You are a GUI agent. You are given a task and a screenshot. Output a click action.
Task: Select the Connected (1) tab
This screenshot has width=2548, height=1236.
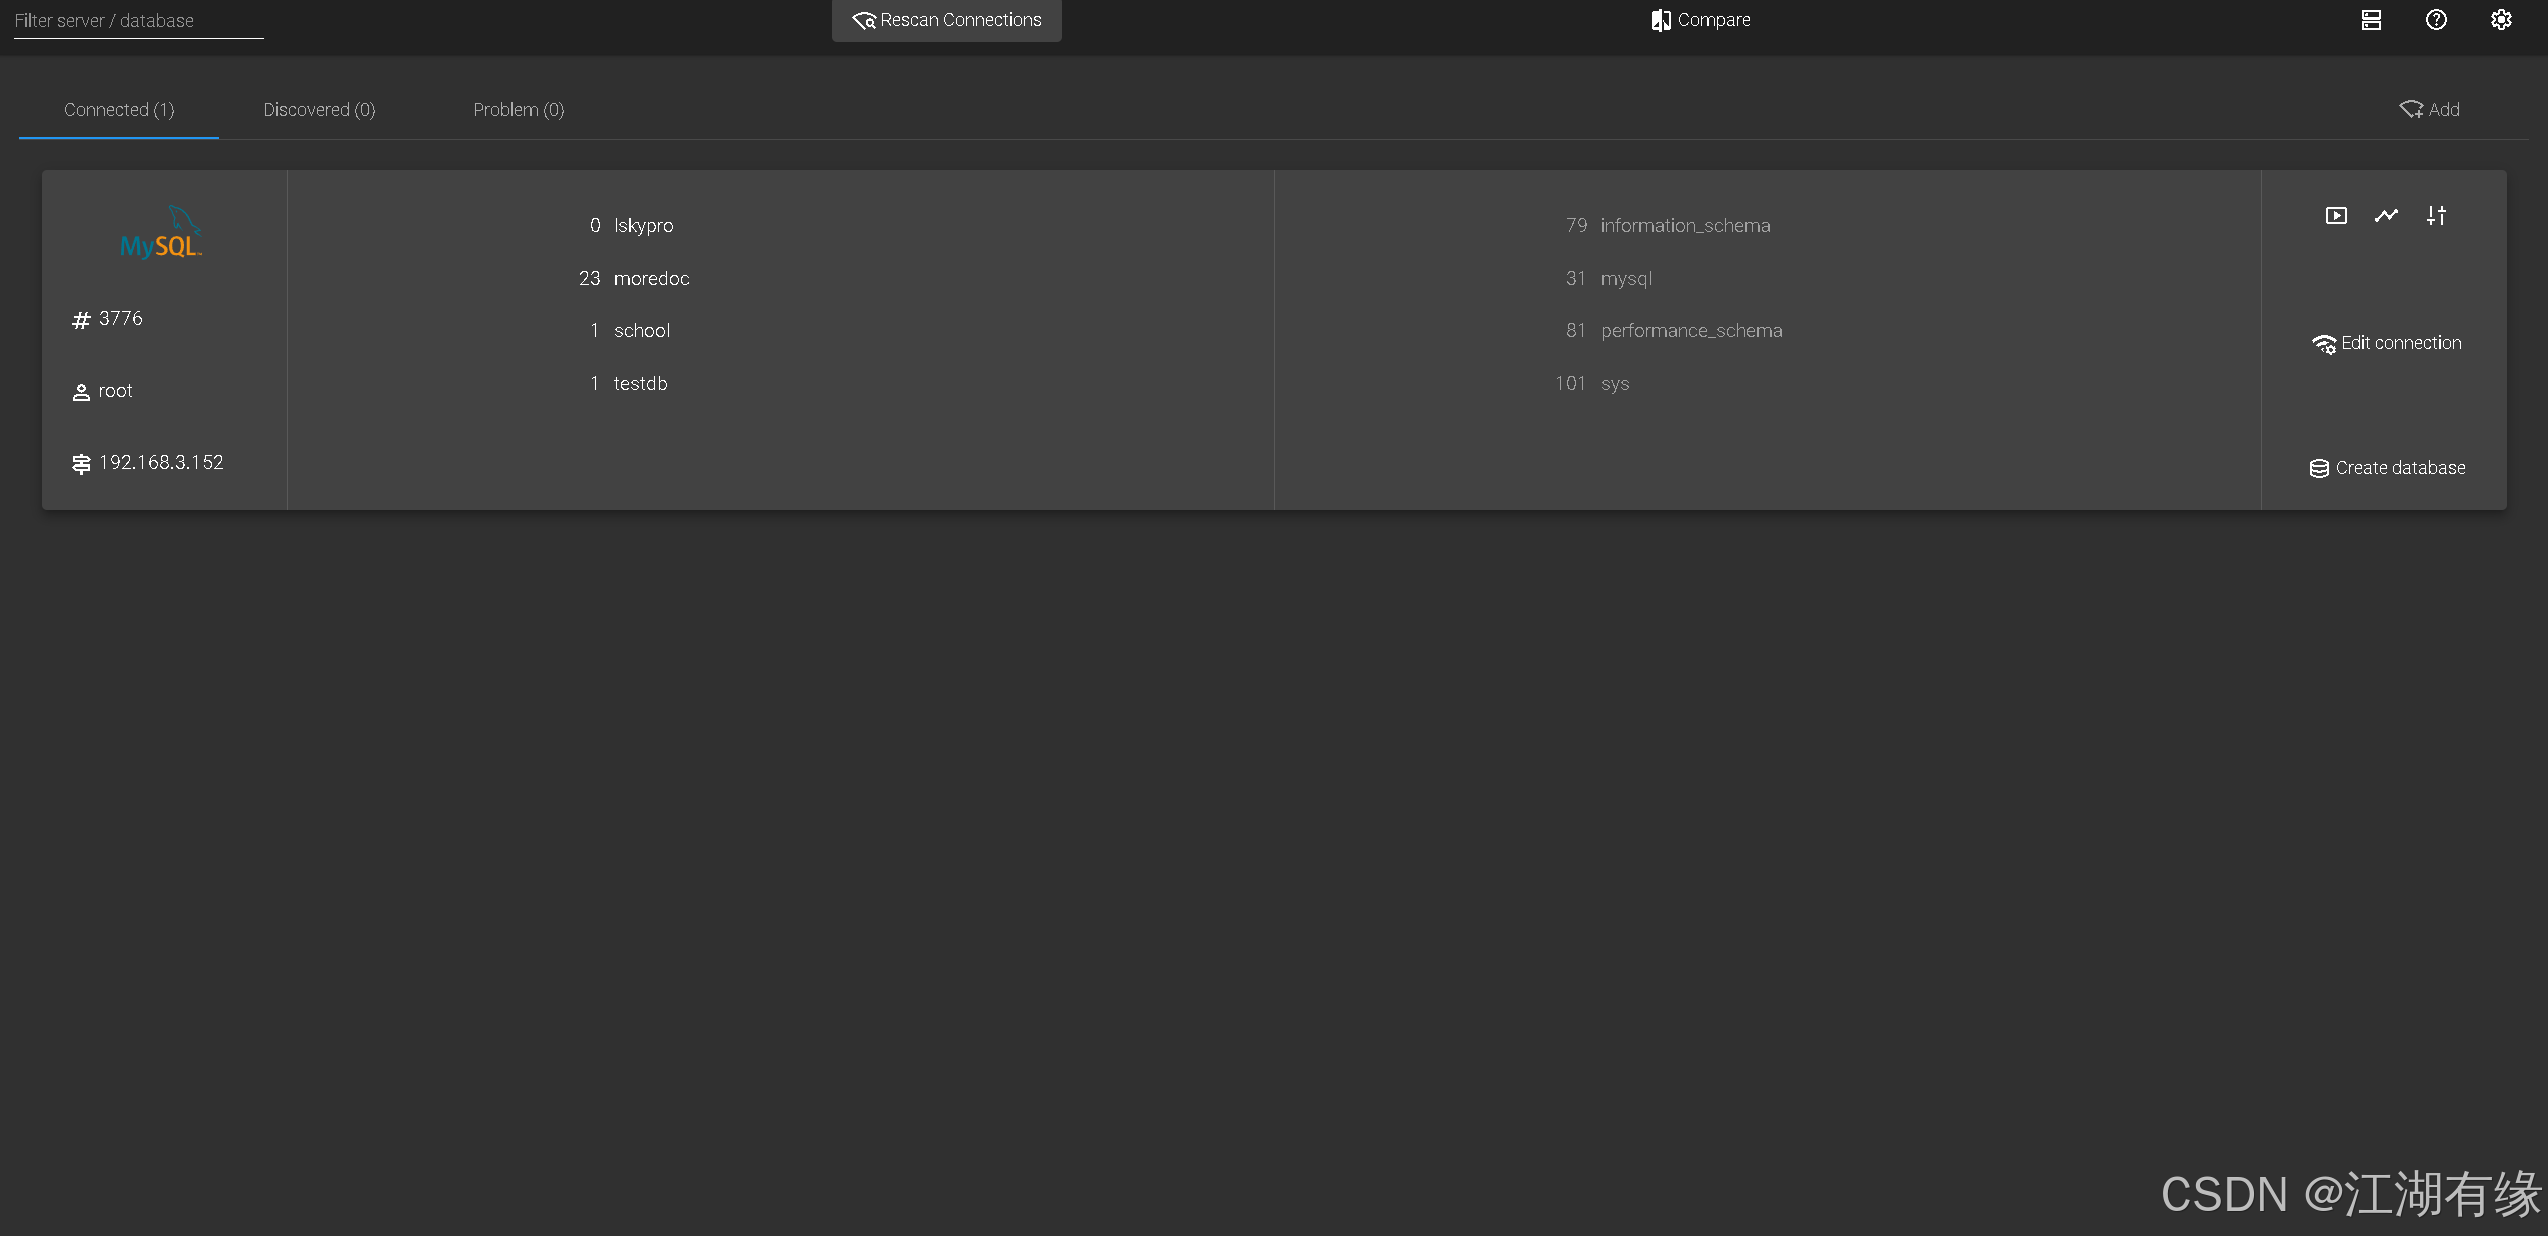pos(119,110)
